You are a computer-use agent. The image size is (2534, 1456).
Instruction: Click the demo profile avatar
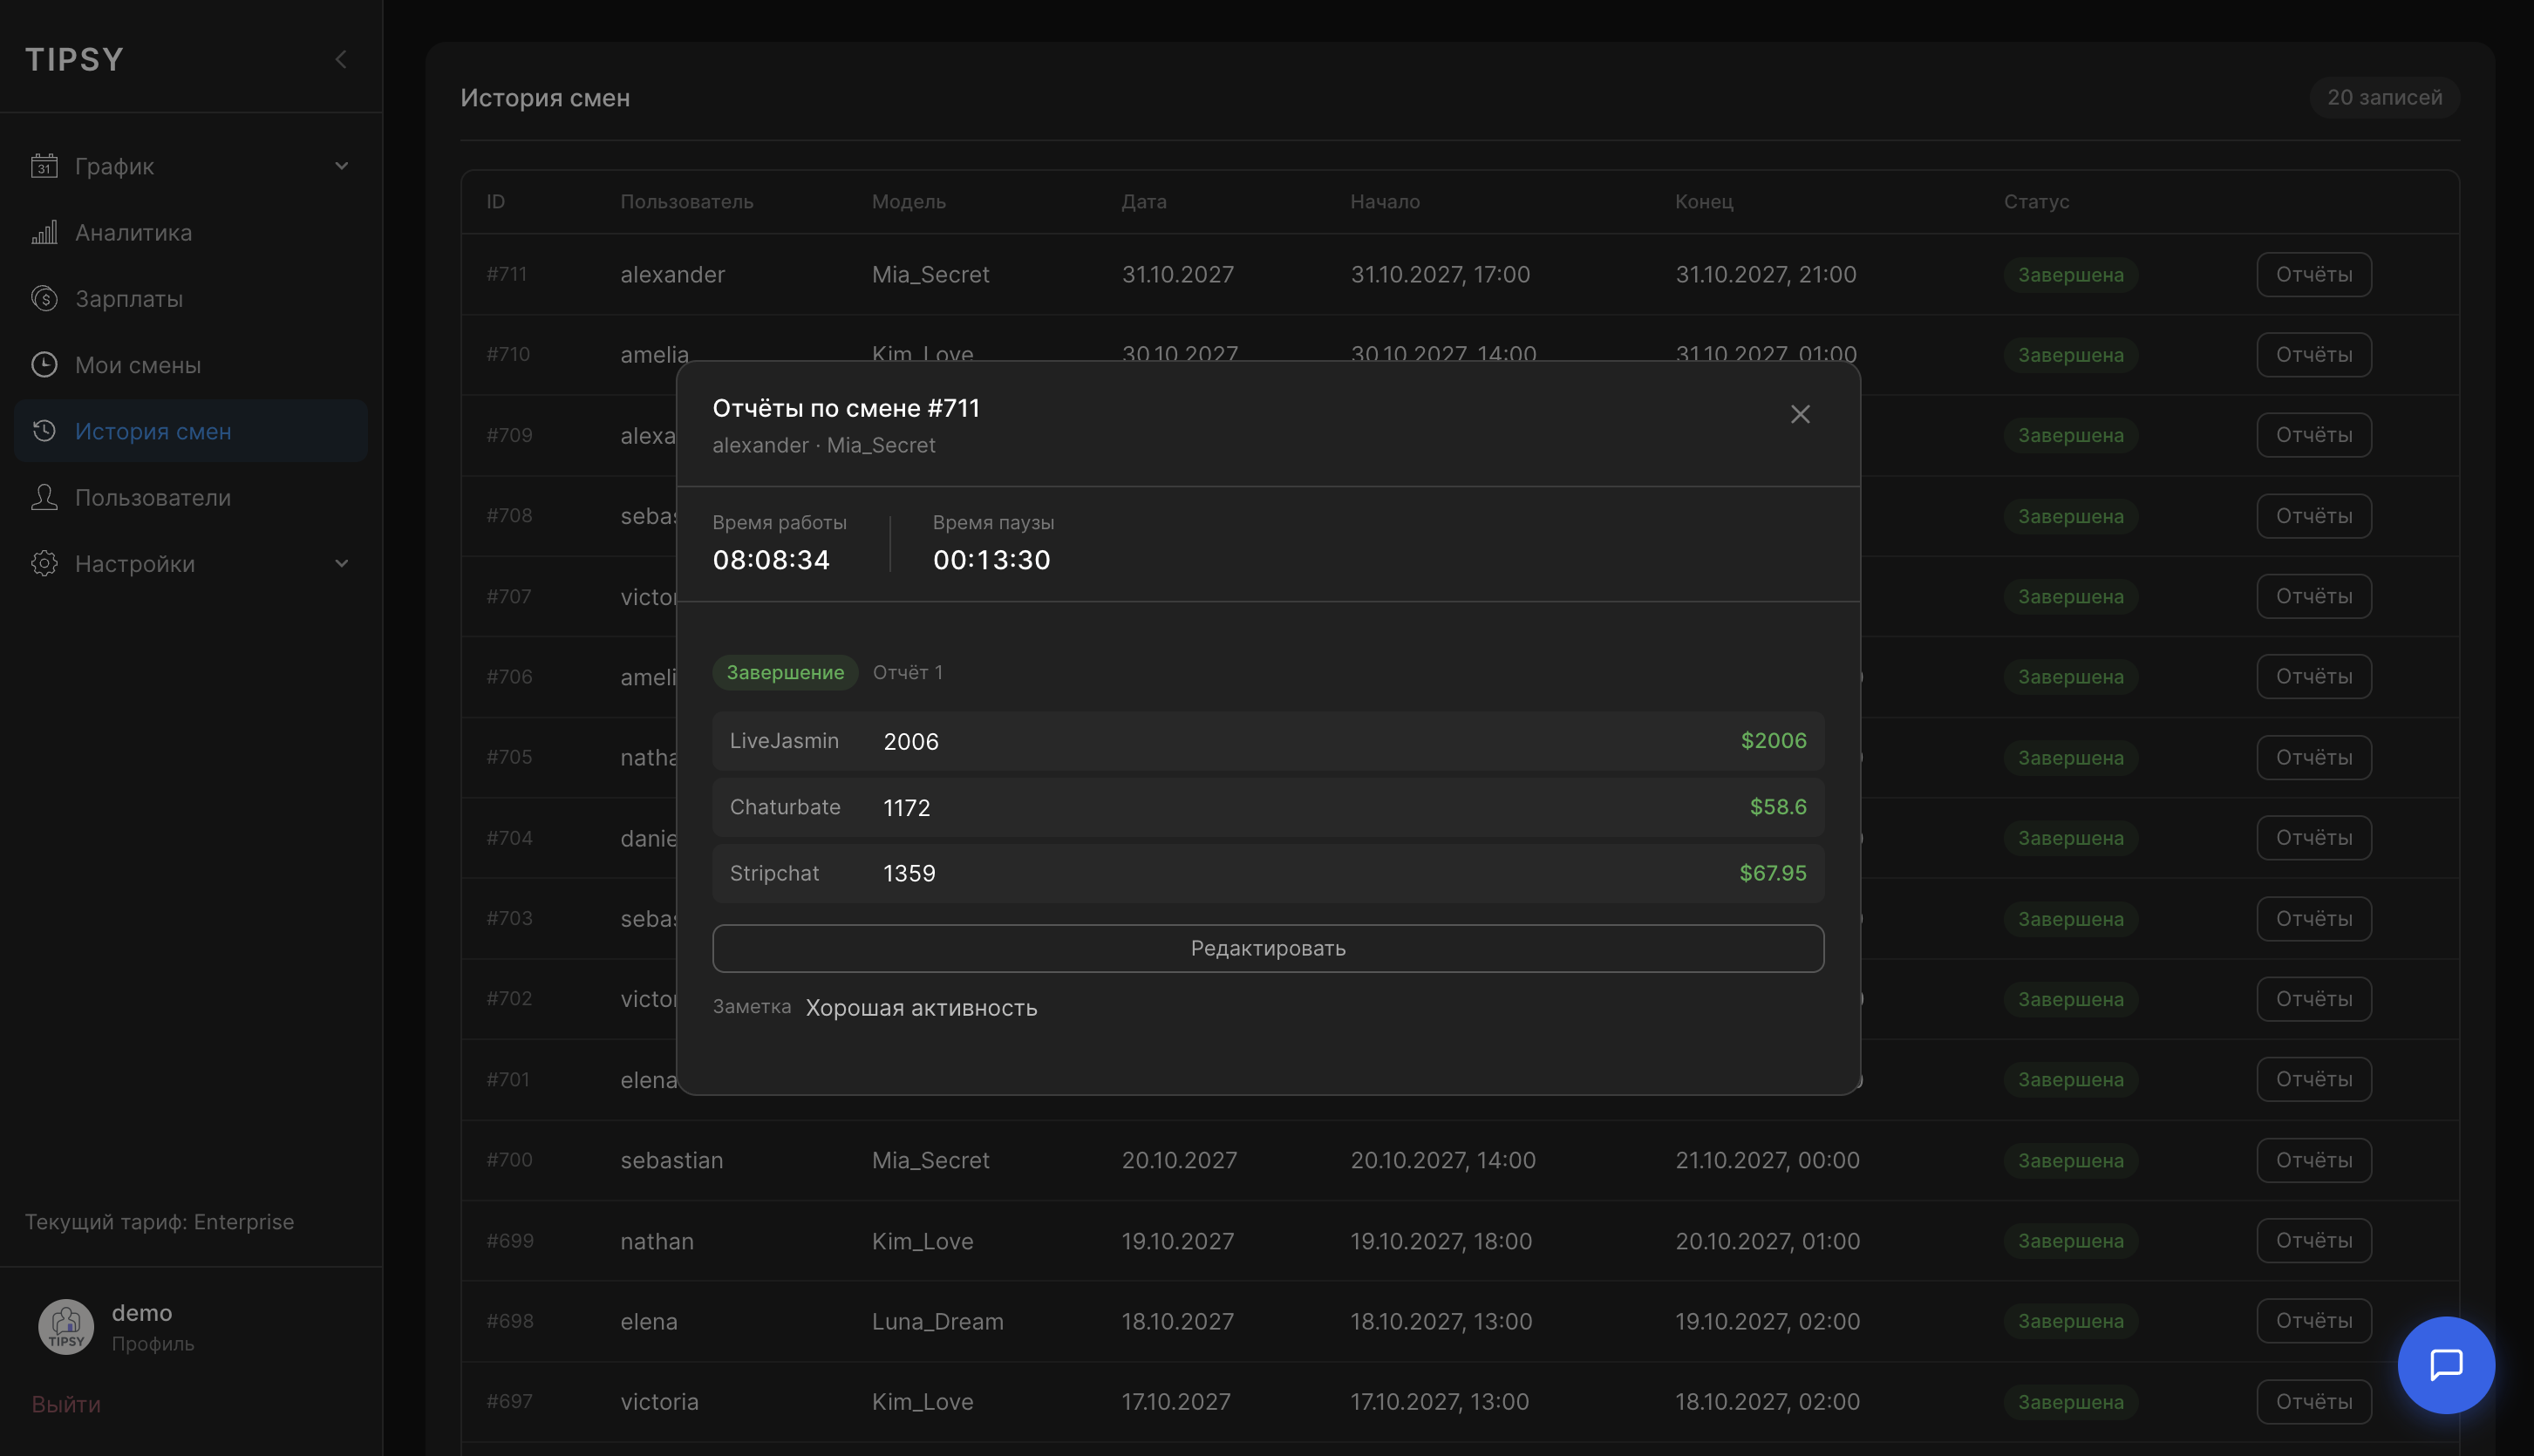66,1326
